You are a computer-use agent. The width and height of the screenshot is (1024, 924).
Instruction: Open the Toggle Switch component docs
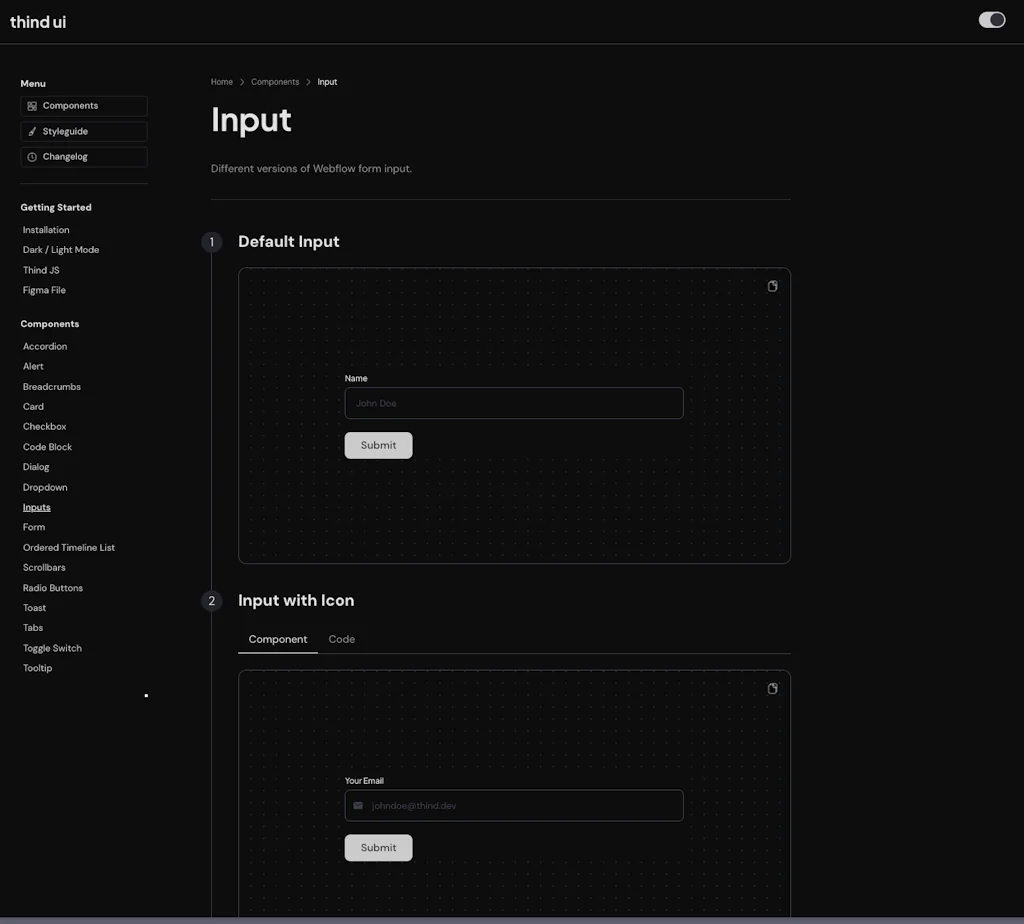[51, 647]
